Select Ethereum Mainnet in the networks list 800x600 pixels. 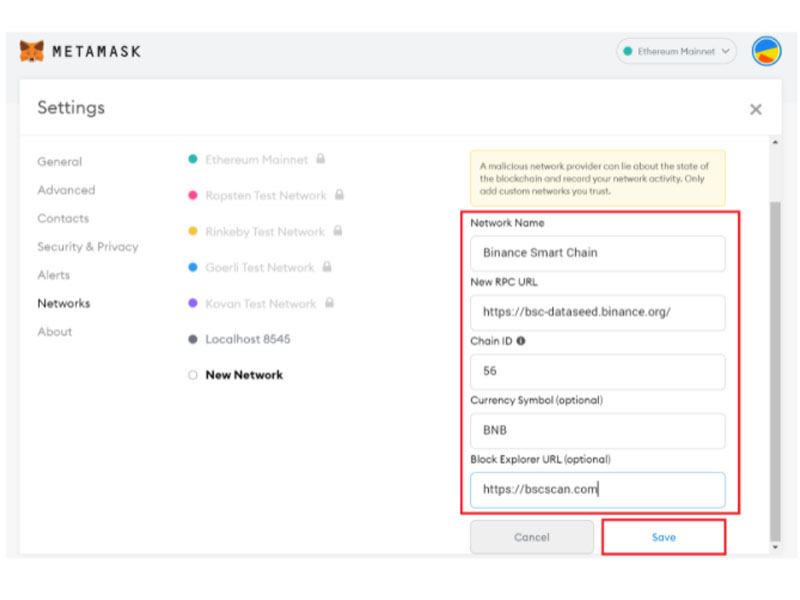(x=257, y=160)
